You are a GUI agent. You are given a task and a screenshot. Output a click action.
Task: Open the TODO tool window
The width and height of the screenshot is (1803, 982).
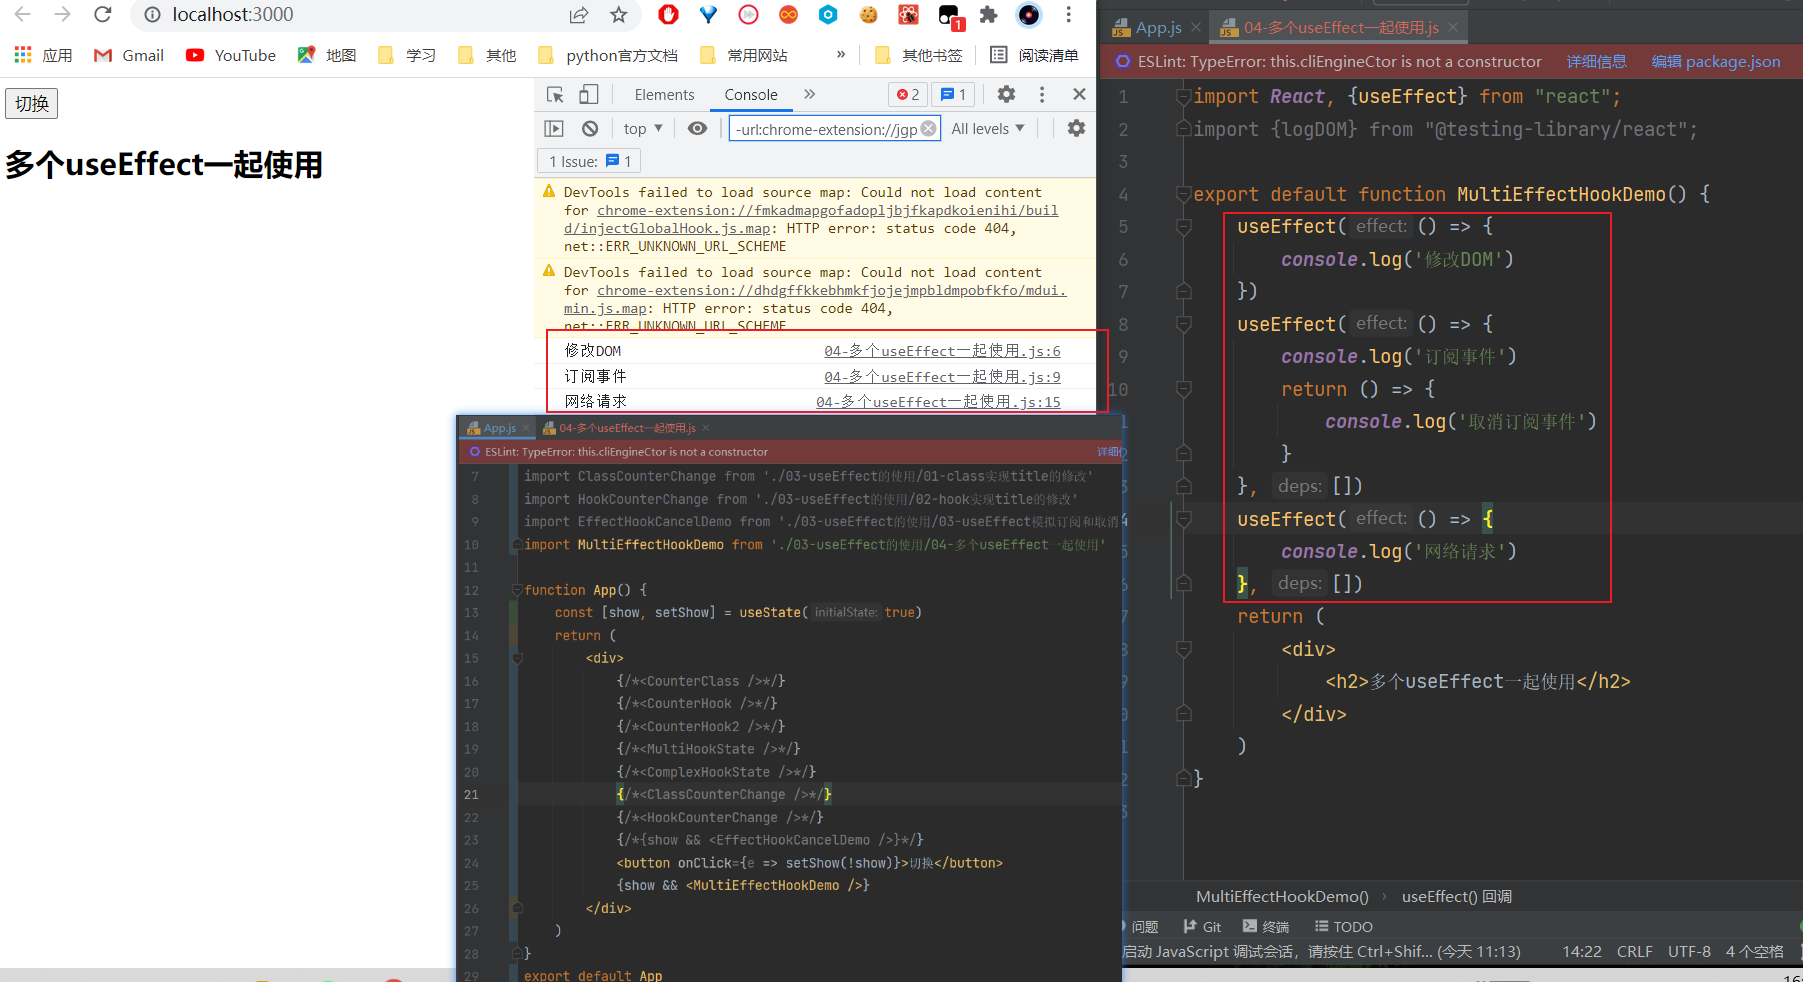pyautogui.click(x=1343, y=926)
